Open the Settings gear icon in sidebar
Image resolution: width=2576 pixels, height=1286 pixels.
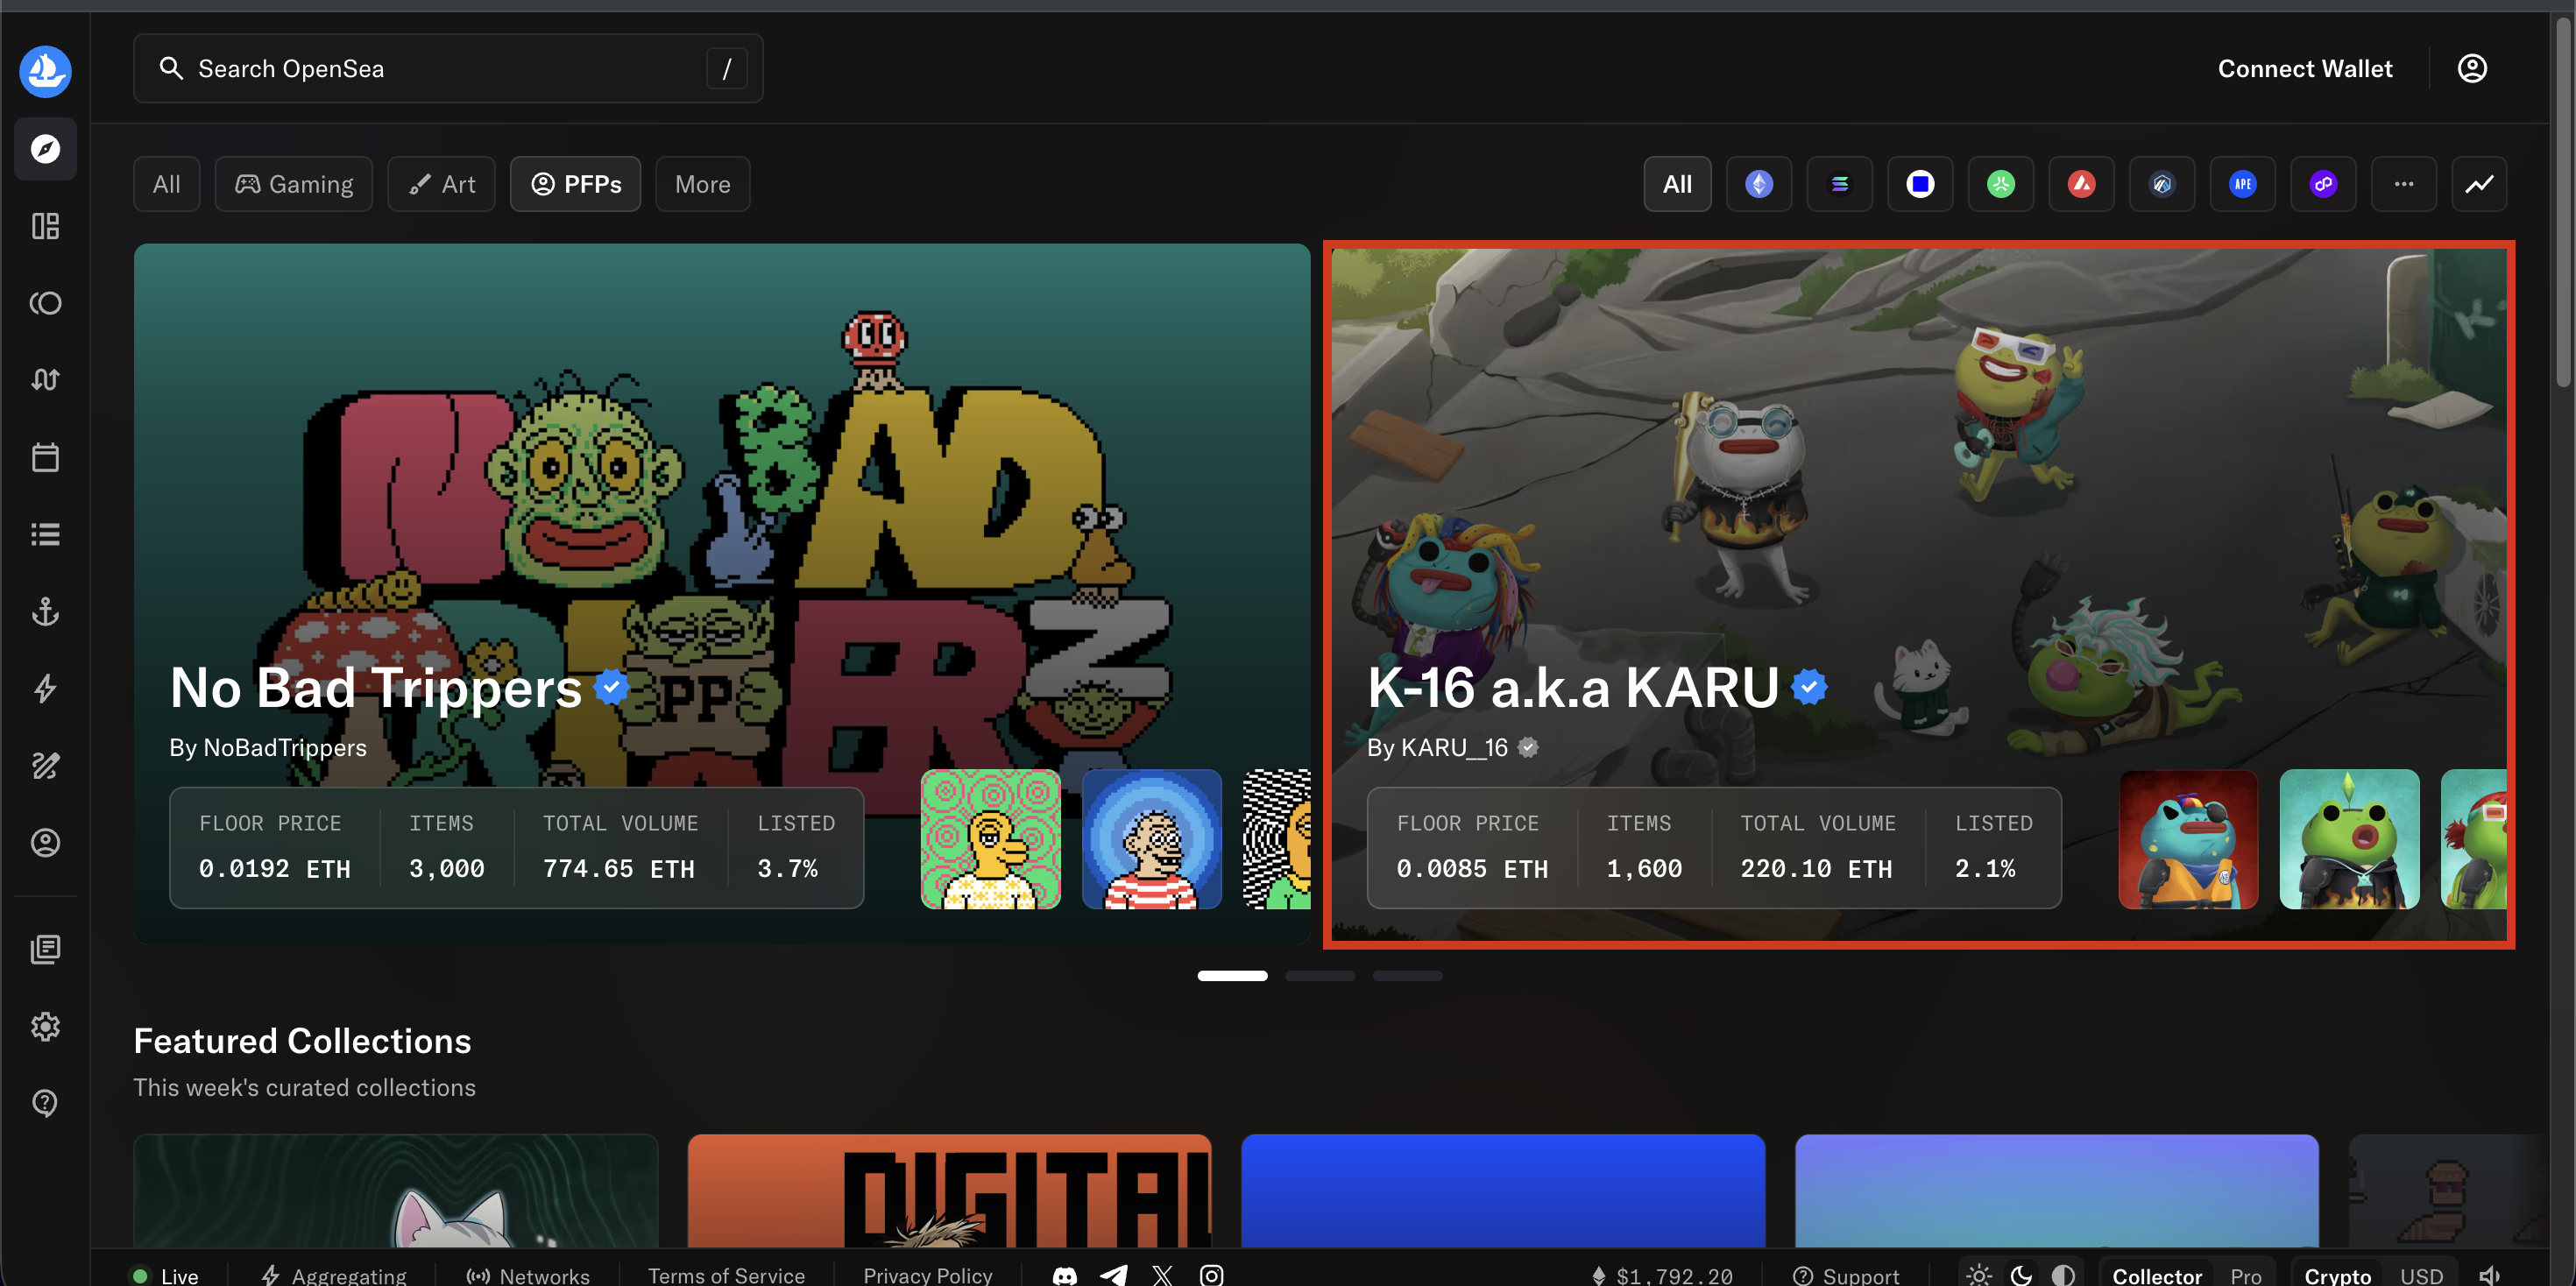[45, 1026]
